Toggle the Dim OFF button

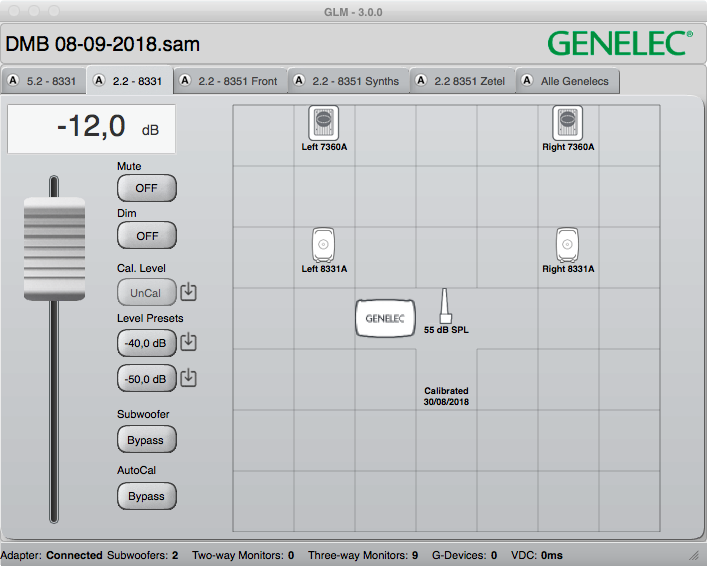click(147, 235)
